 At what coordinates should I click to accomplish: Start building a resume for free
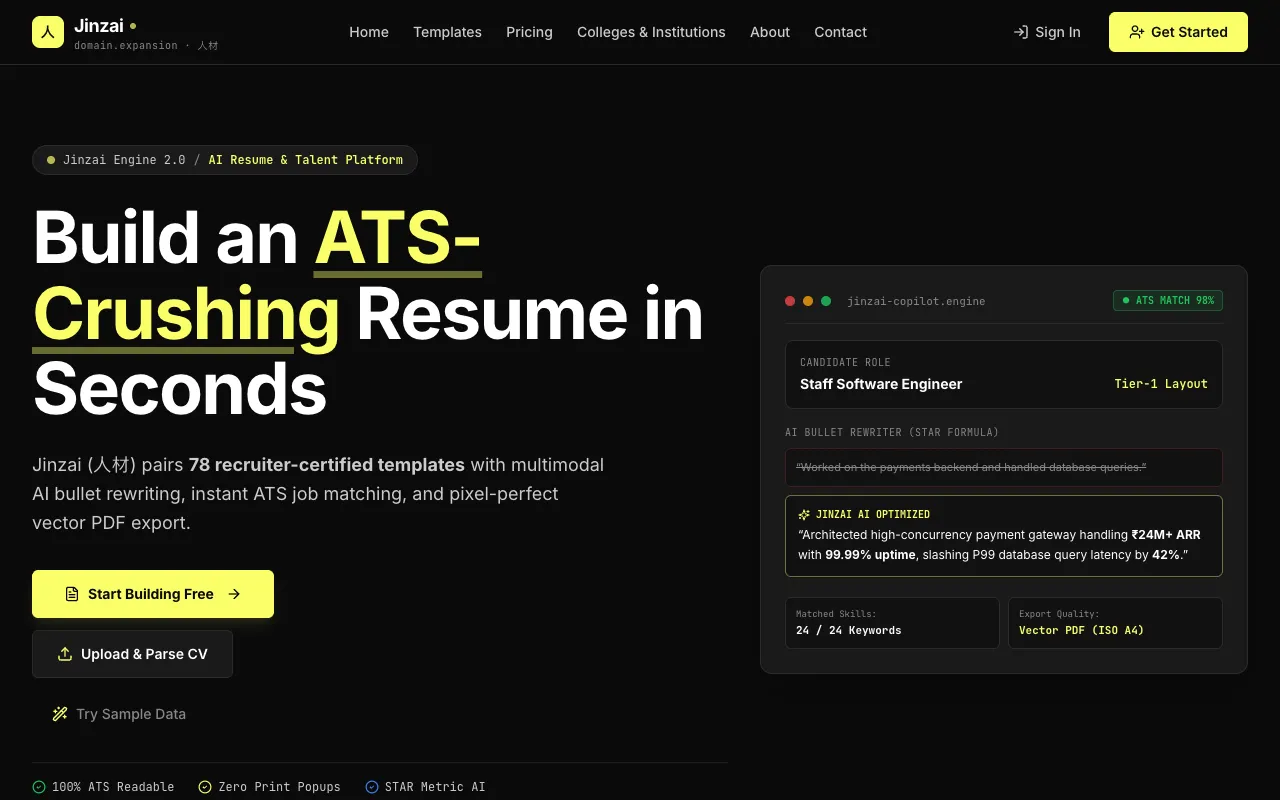coord(153,594)
